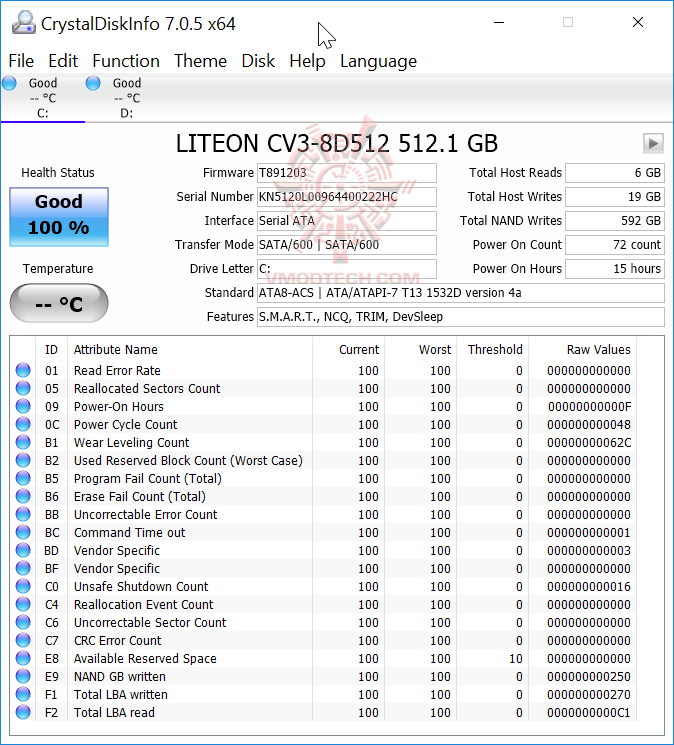Open the Language menu

pos(378,62)
